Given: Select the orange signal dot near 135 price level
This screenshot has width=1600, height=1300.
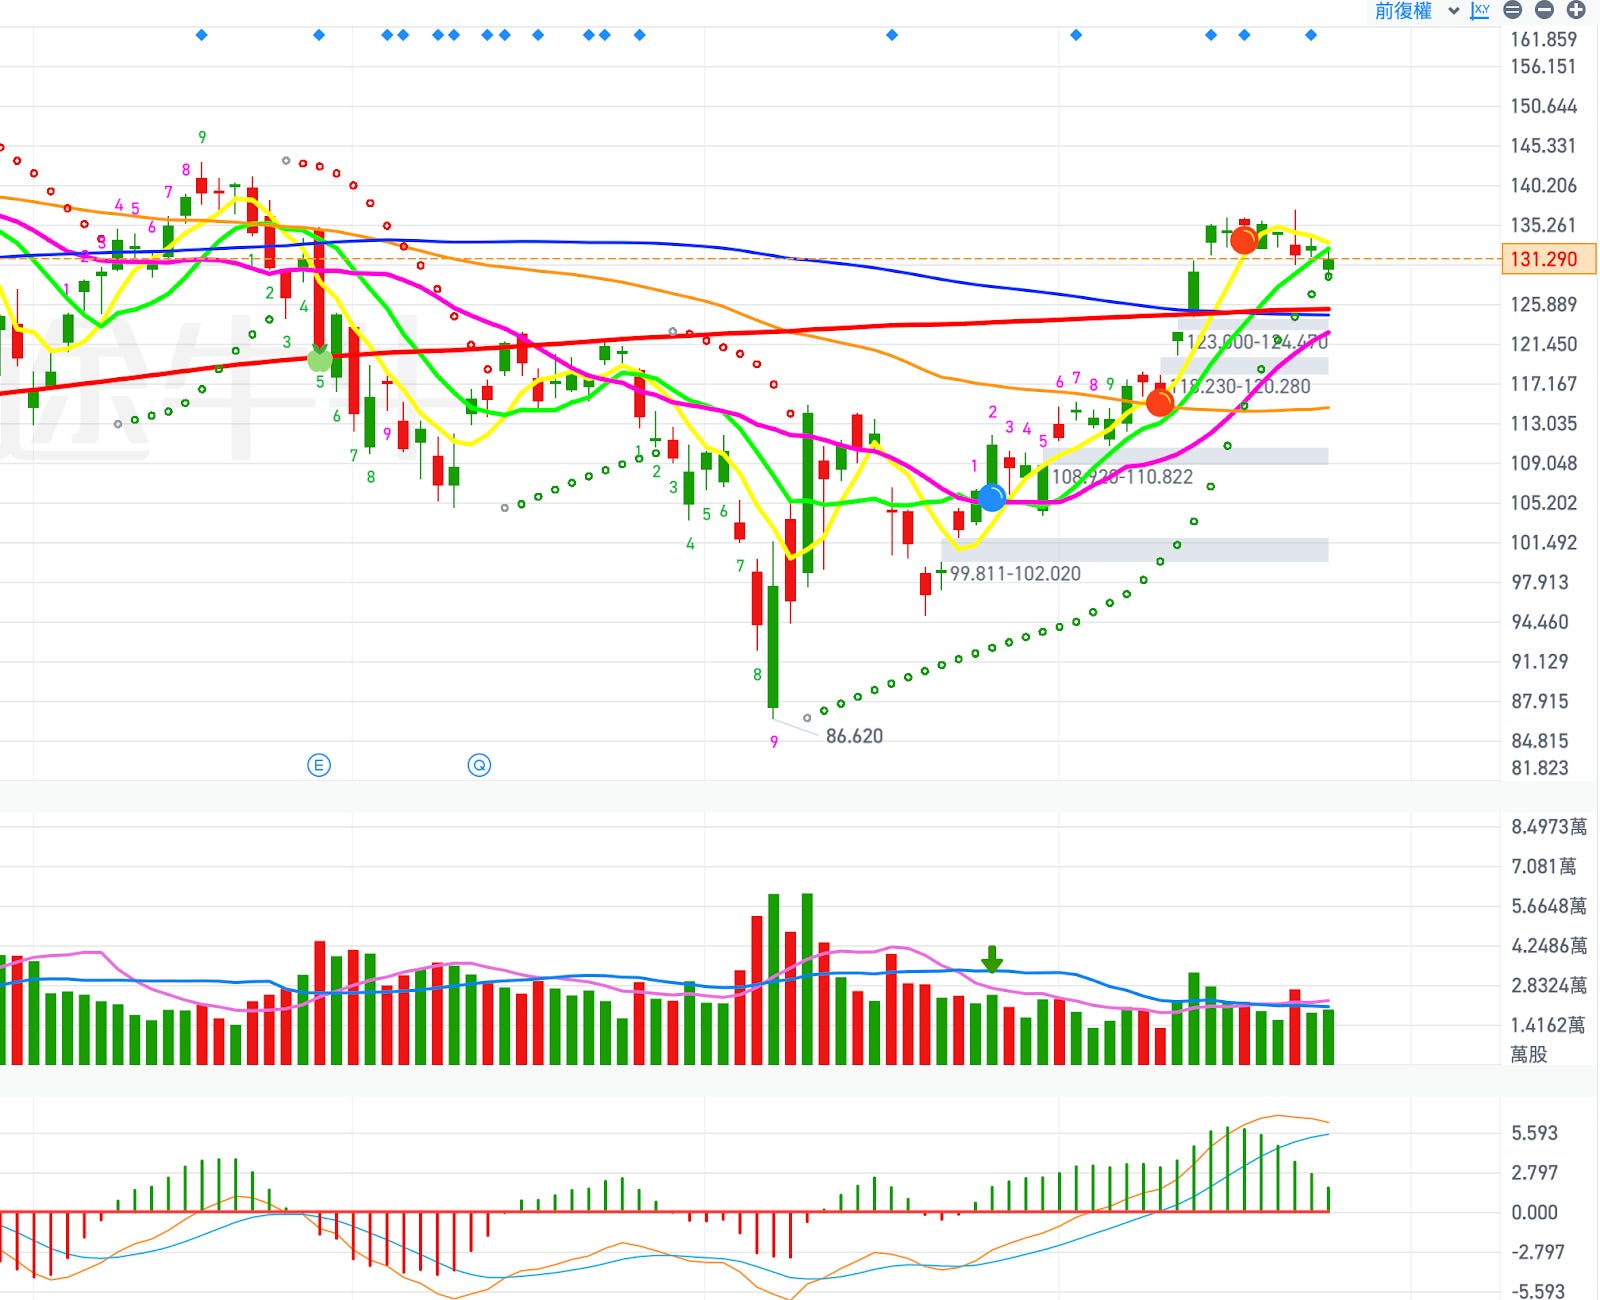Looking at the screenshot, I should coord(1244,240).
